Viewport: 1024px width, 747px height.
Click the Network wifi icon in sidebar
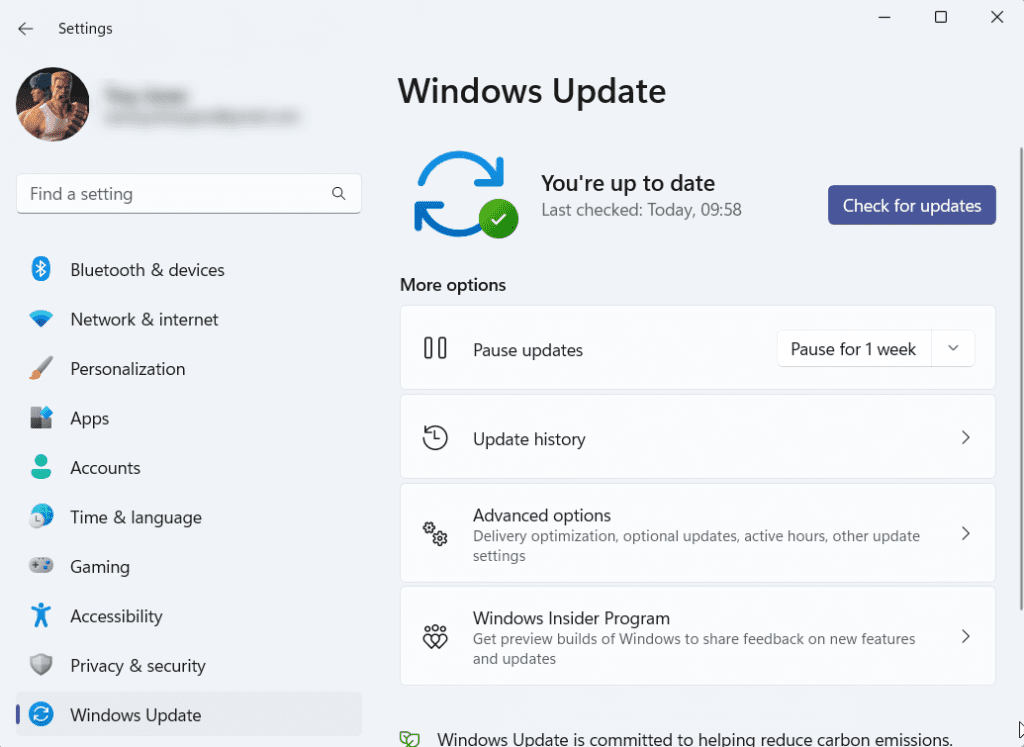pos(40,319)
